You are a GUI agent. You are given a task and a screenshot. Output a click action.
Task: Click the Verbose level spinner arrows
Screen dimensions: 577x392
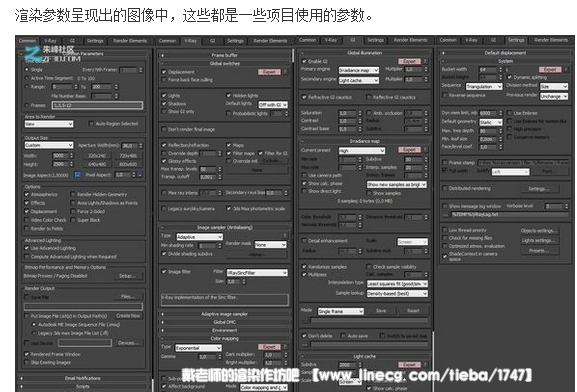567,206
